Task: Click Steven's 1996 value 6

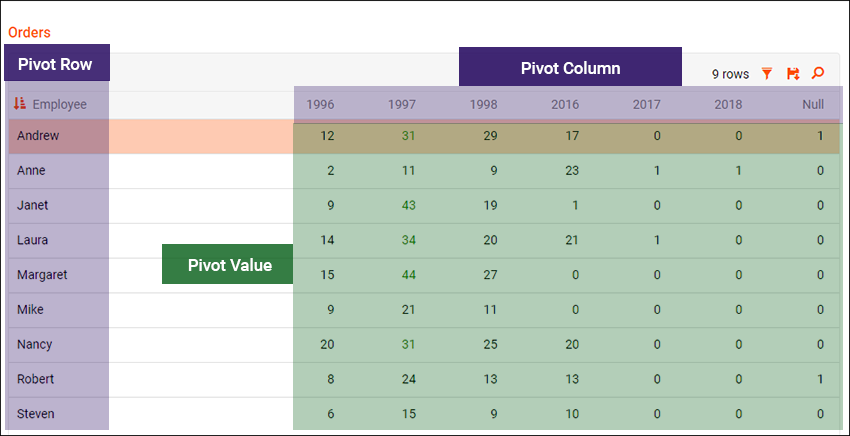Action: pos(331,414)
